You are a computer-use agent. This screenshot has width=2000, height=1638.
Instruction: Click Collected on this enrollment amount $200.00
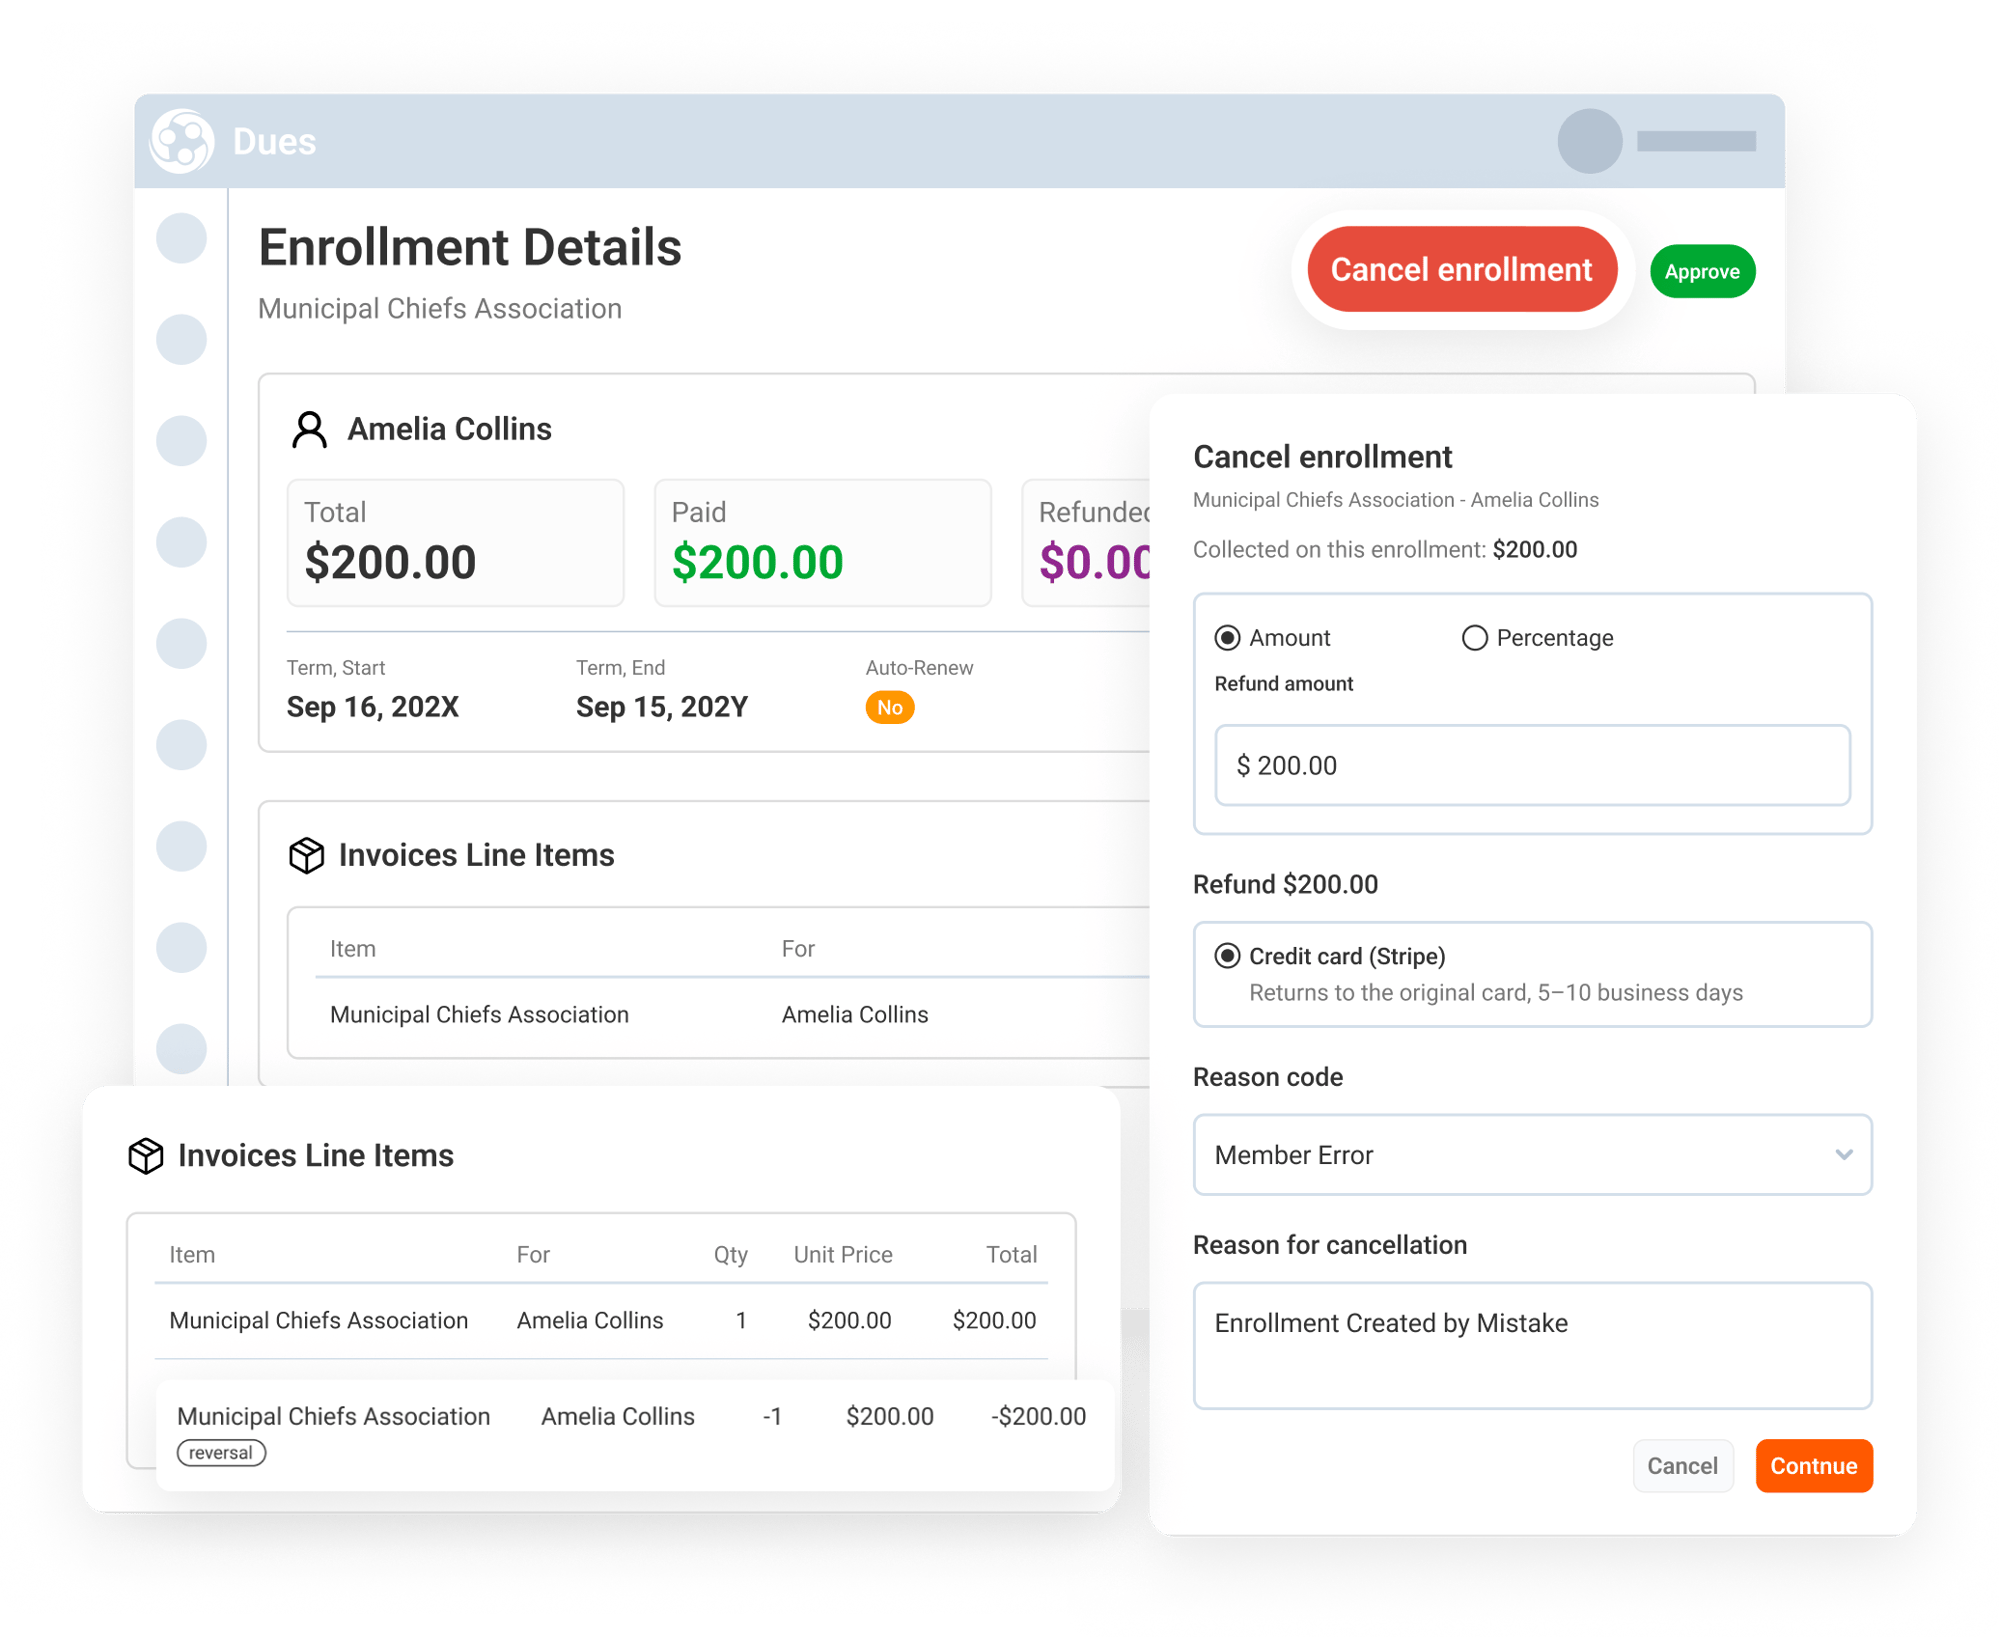point(1534,550)
